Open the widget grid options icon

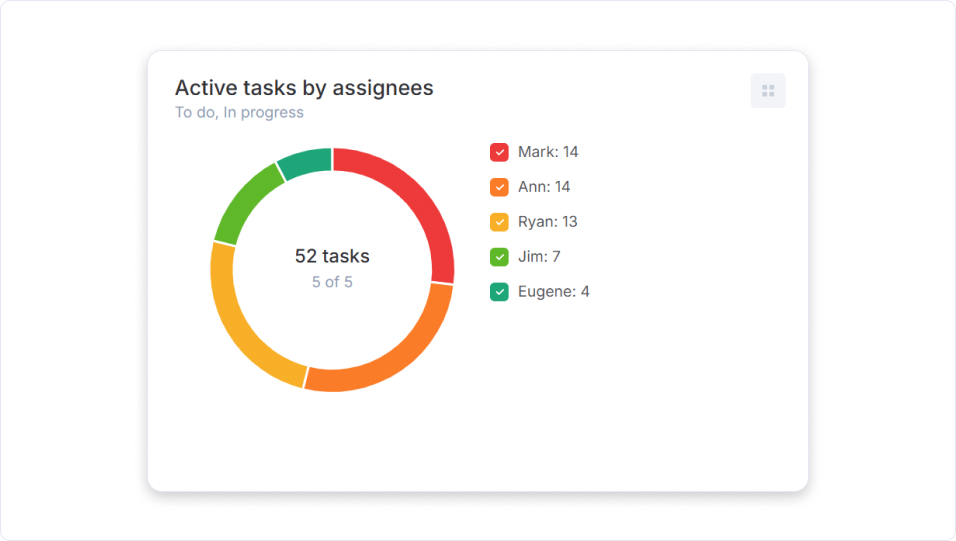point(768,91)
